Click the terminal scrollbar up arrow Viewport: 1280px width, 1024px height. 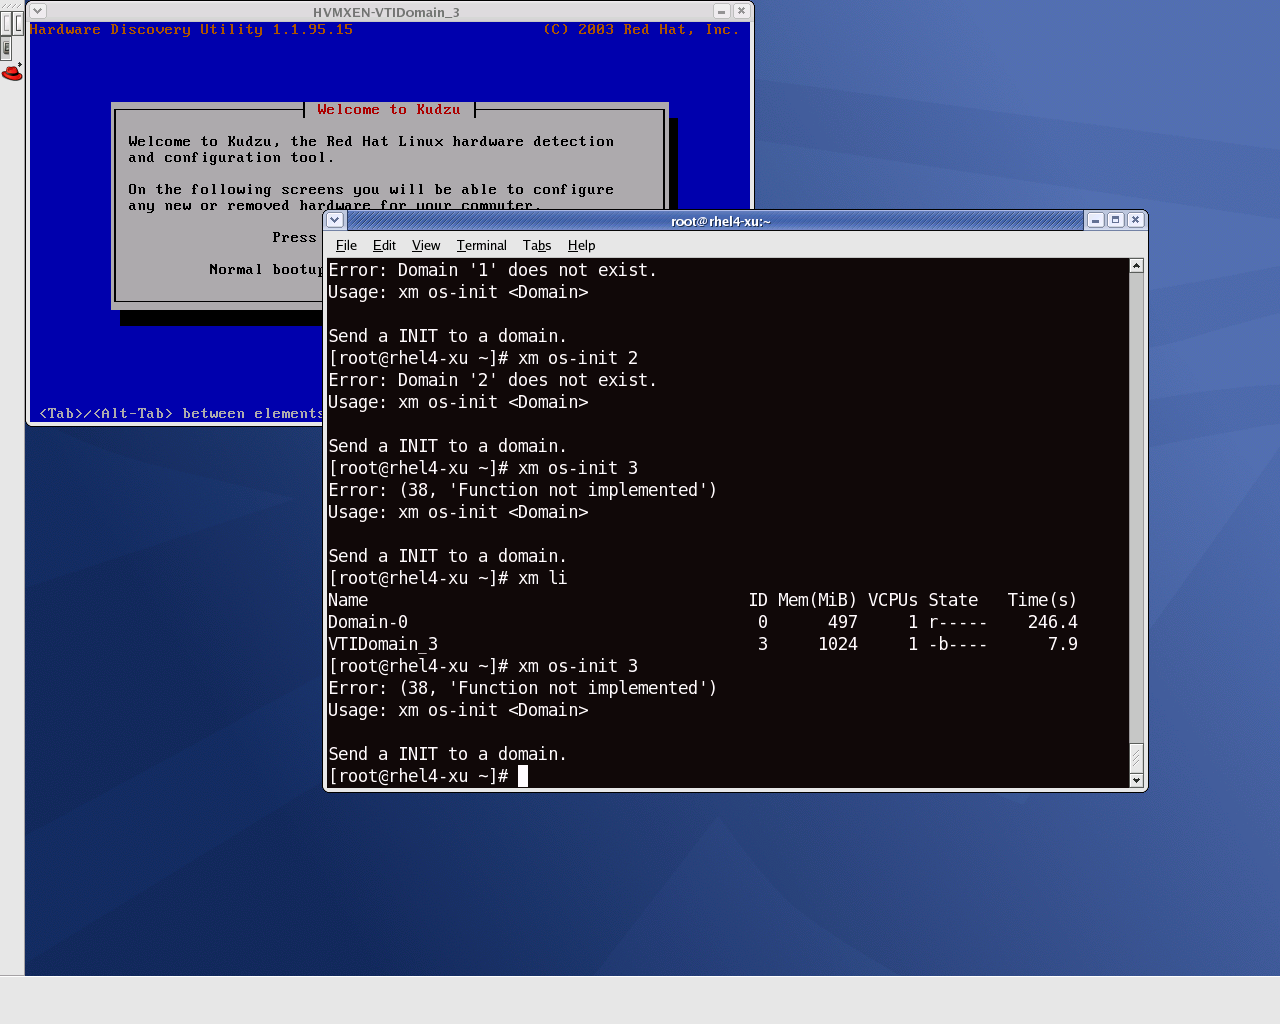1136,266
